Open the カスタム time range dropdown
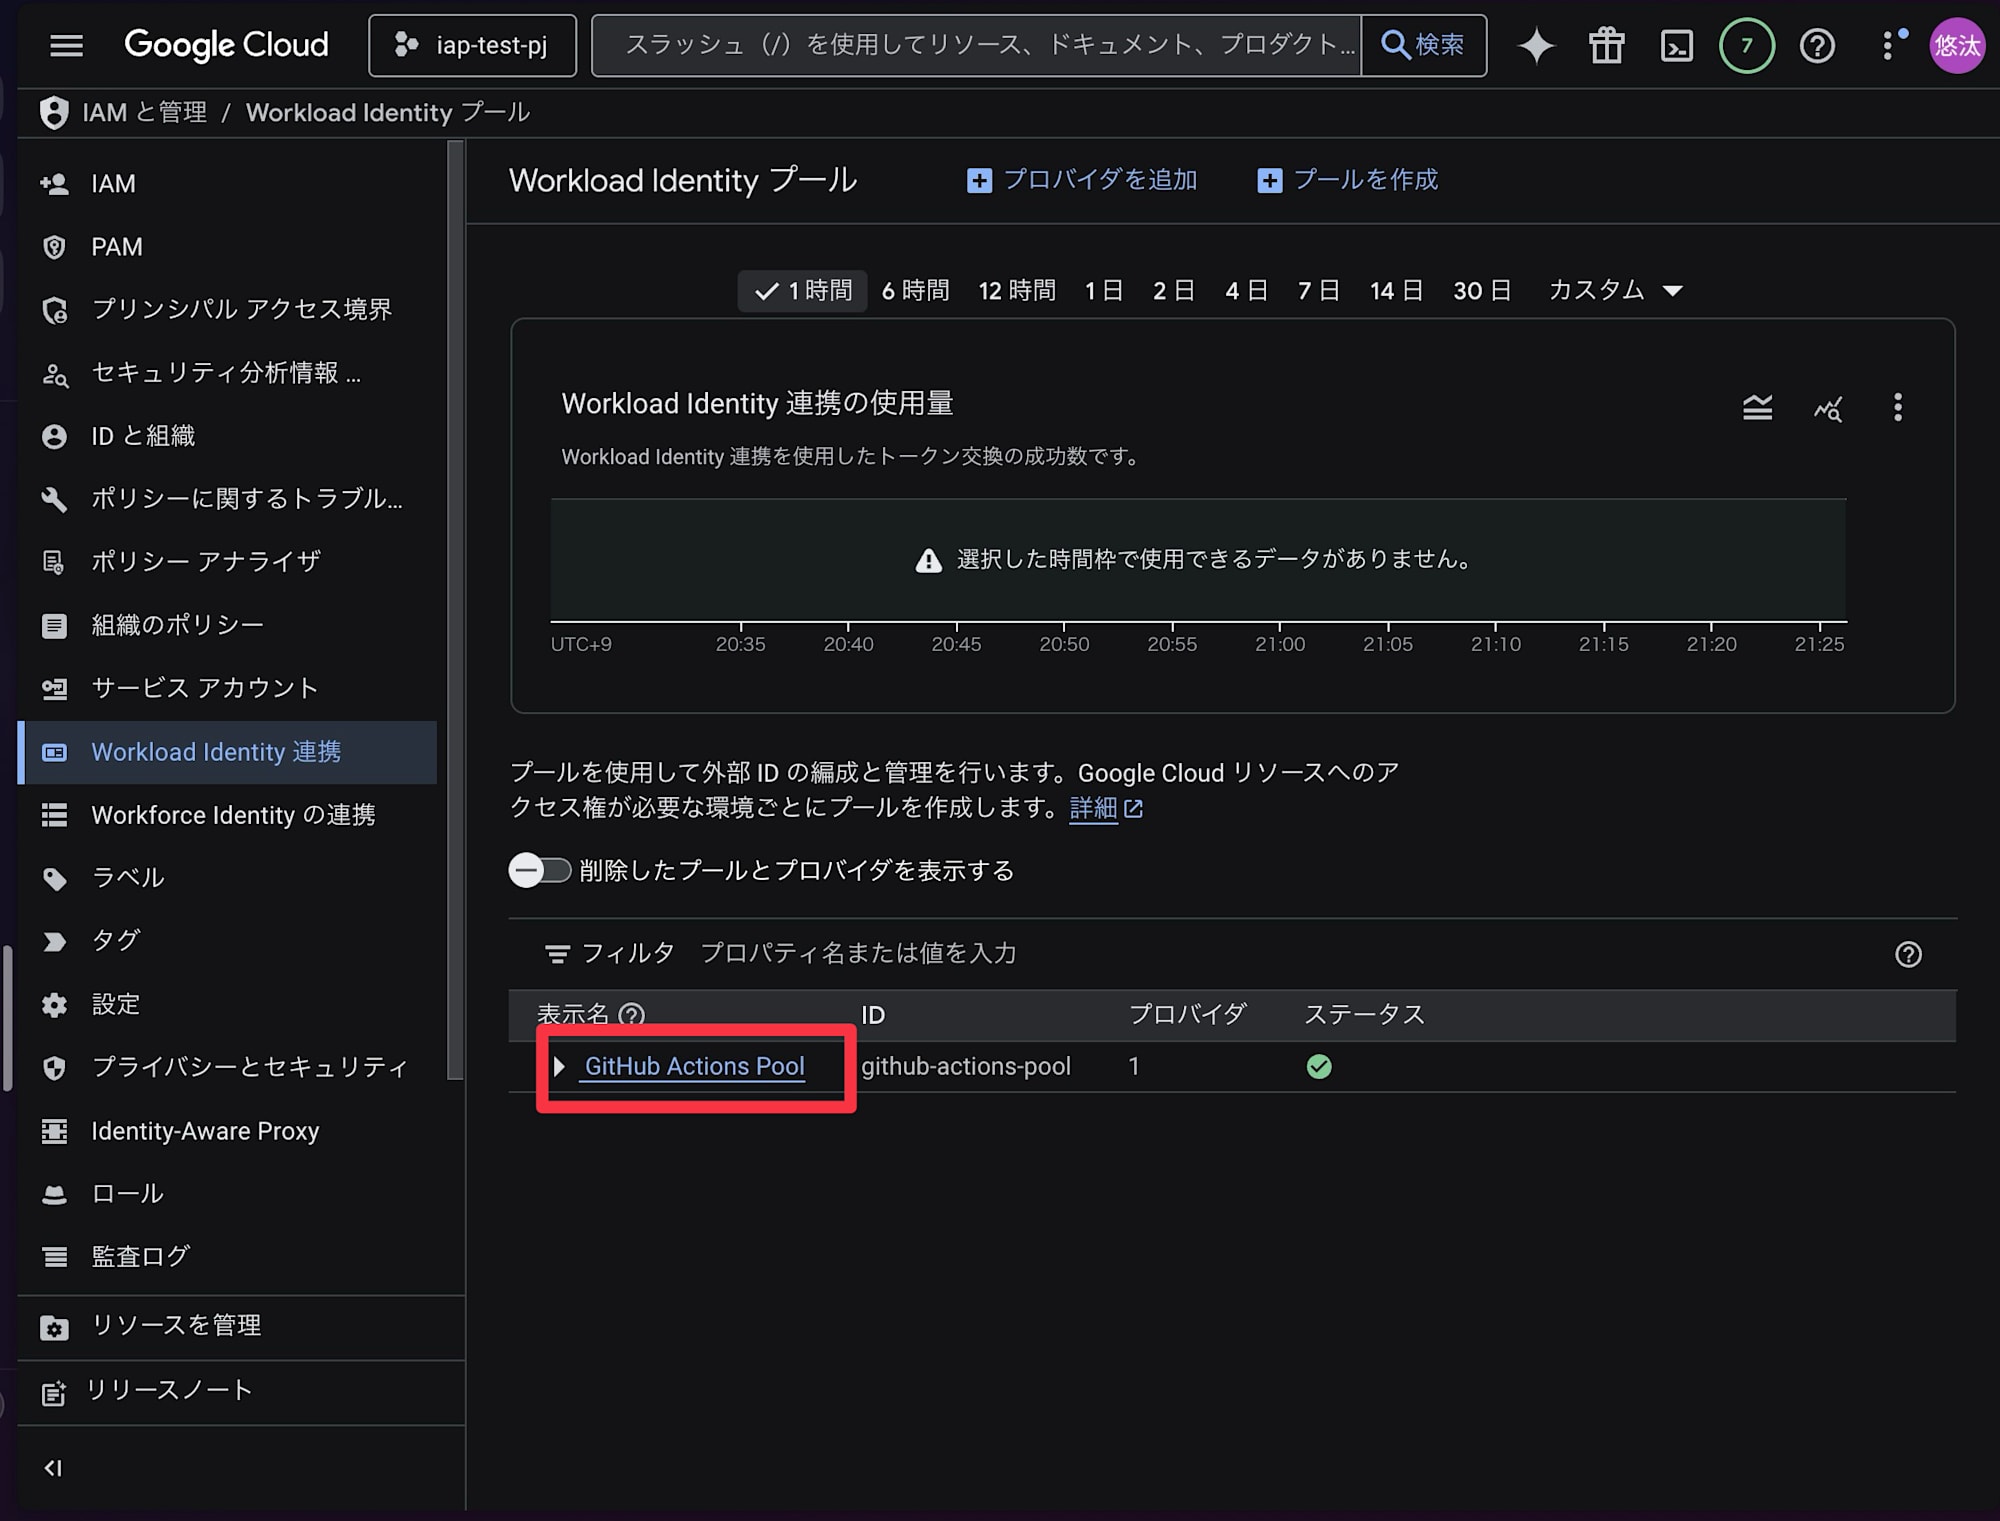 coord(1615,291)
